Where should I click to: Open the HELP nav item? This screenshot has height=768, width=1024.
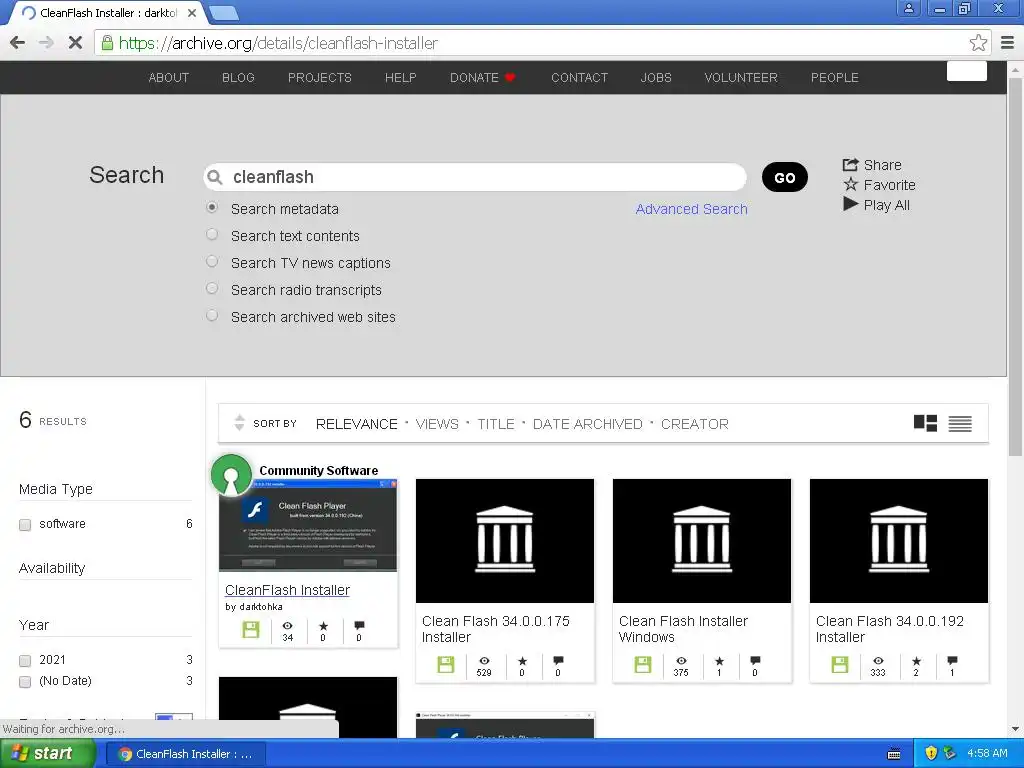click(400, 78)
